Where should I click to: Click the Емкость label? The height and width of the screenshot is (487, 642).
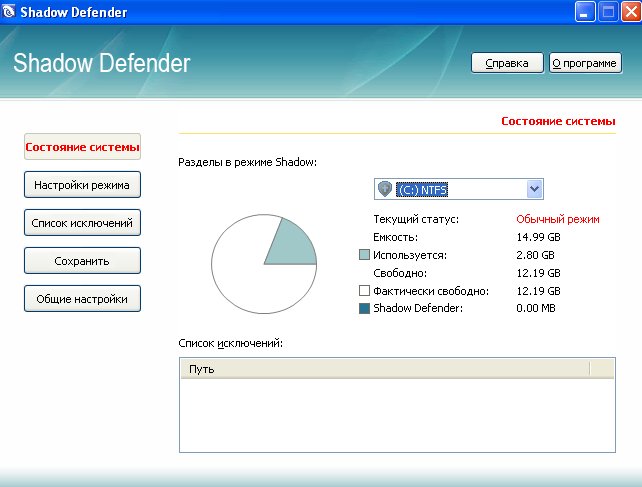pyautogui.click(x=395, y=237)
